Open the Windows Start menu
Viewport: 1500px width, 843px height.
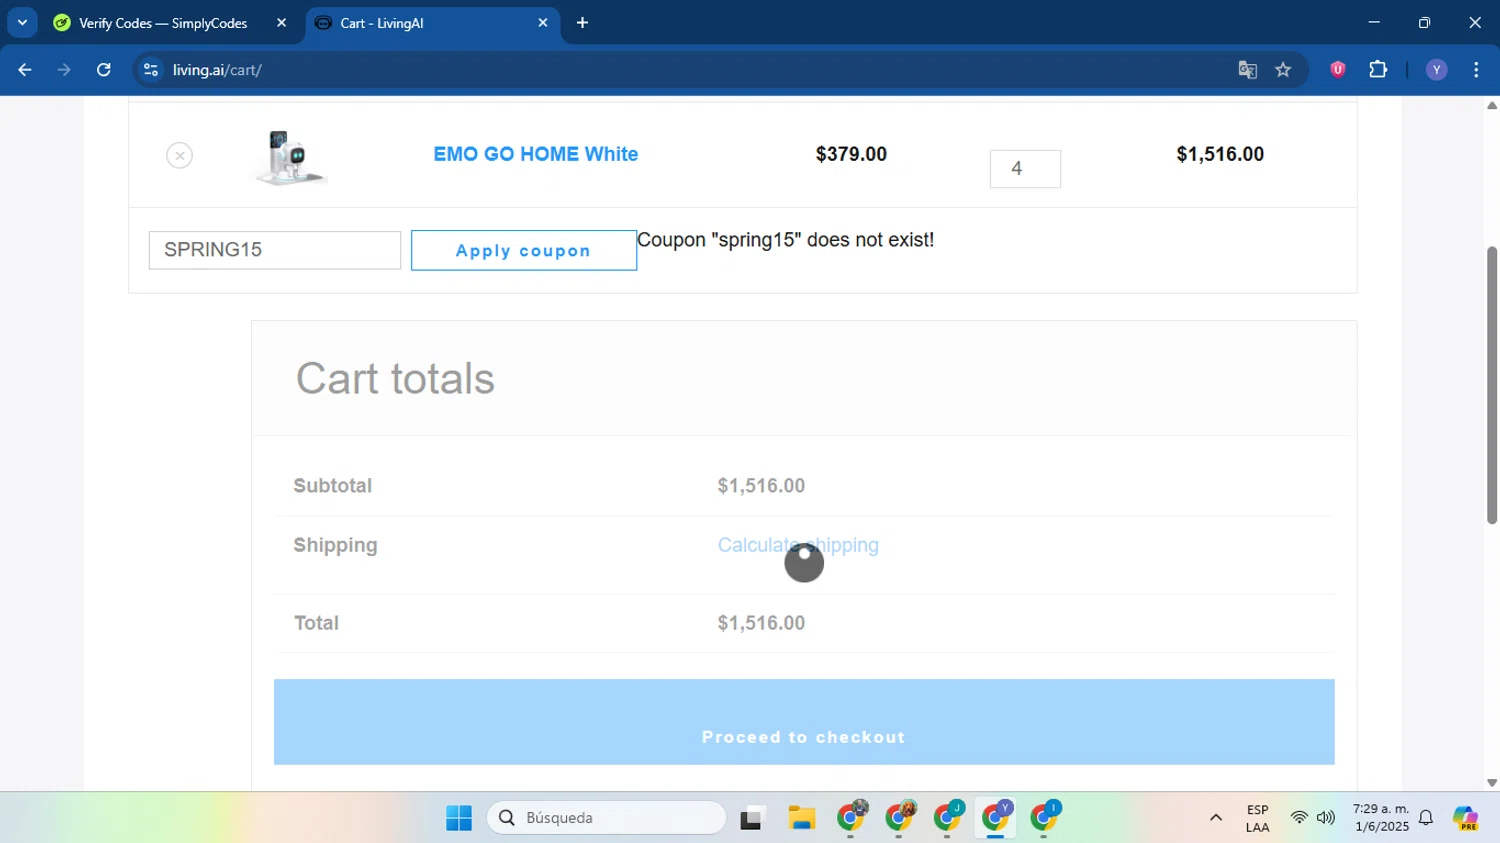point(459,818)
